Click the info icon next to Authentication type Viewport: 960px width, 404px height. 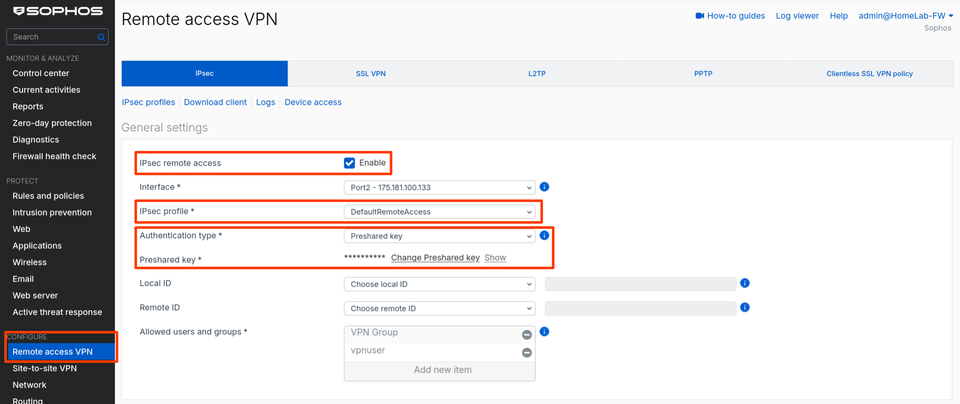point(544,235)
